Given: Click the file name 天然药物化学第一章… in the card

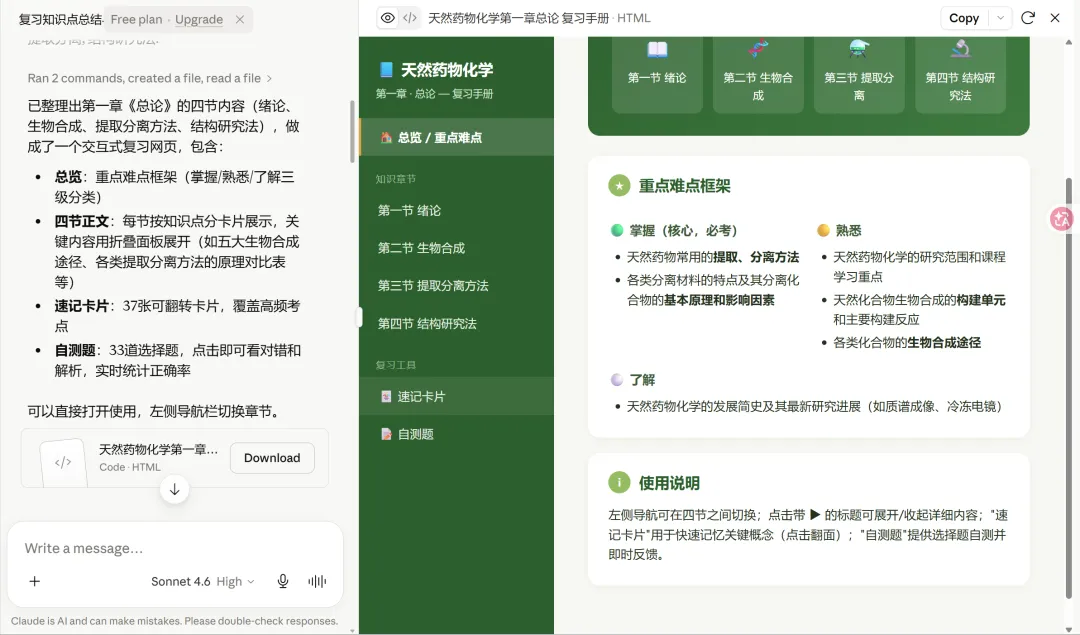Looking at the screenshot, I should pyautogui.click(x=158, y=450).
